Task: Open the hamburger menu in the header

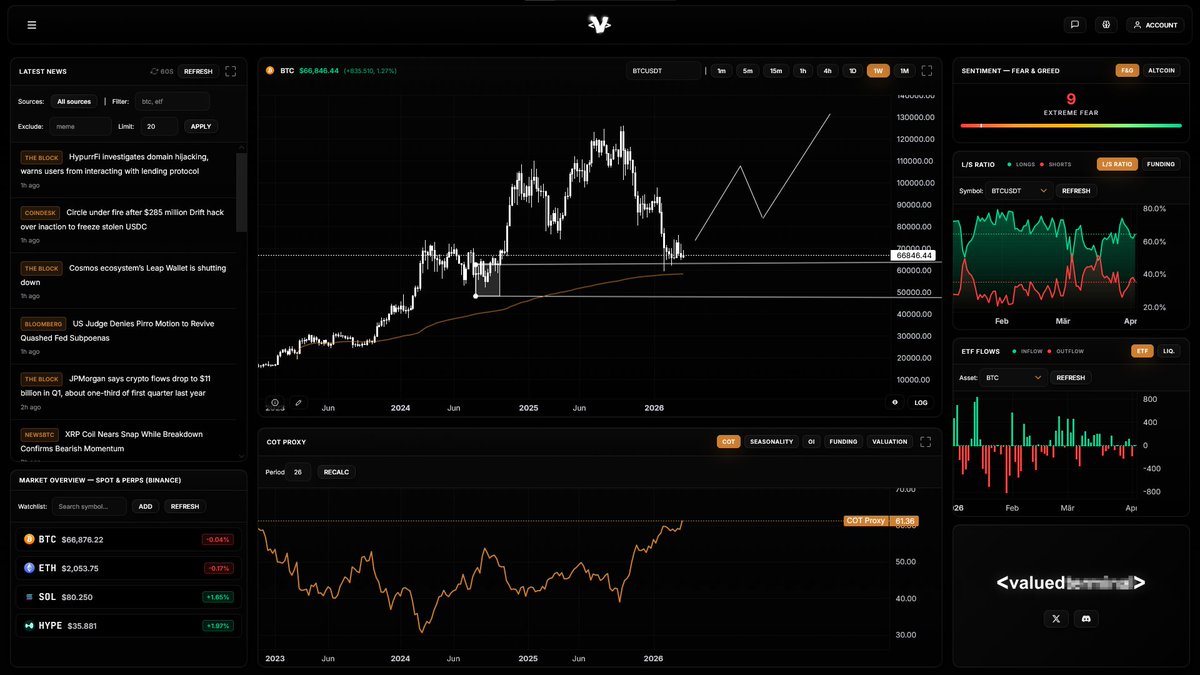Action: pyautogui.click(x=32, y=25)
